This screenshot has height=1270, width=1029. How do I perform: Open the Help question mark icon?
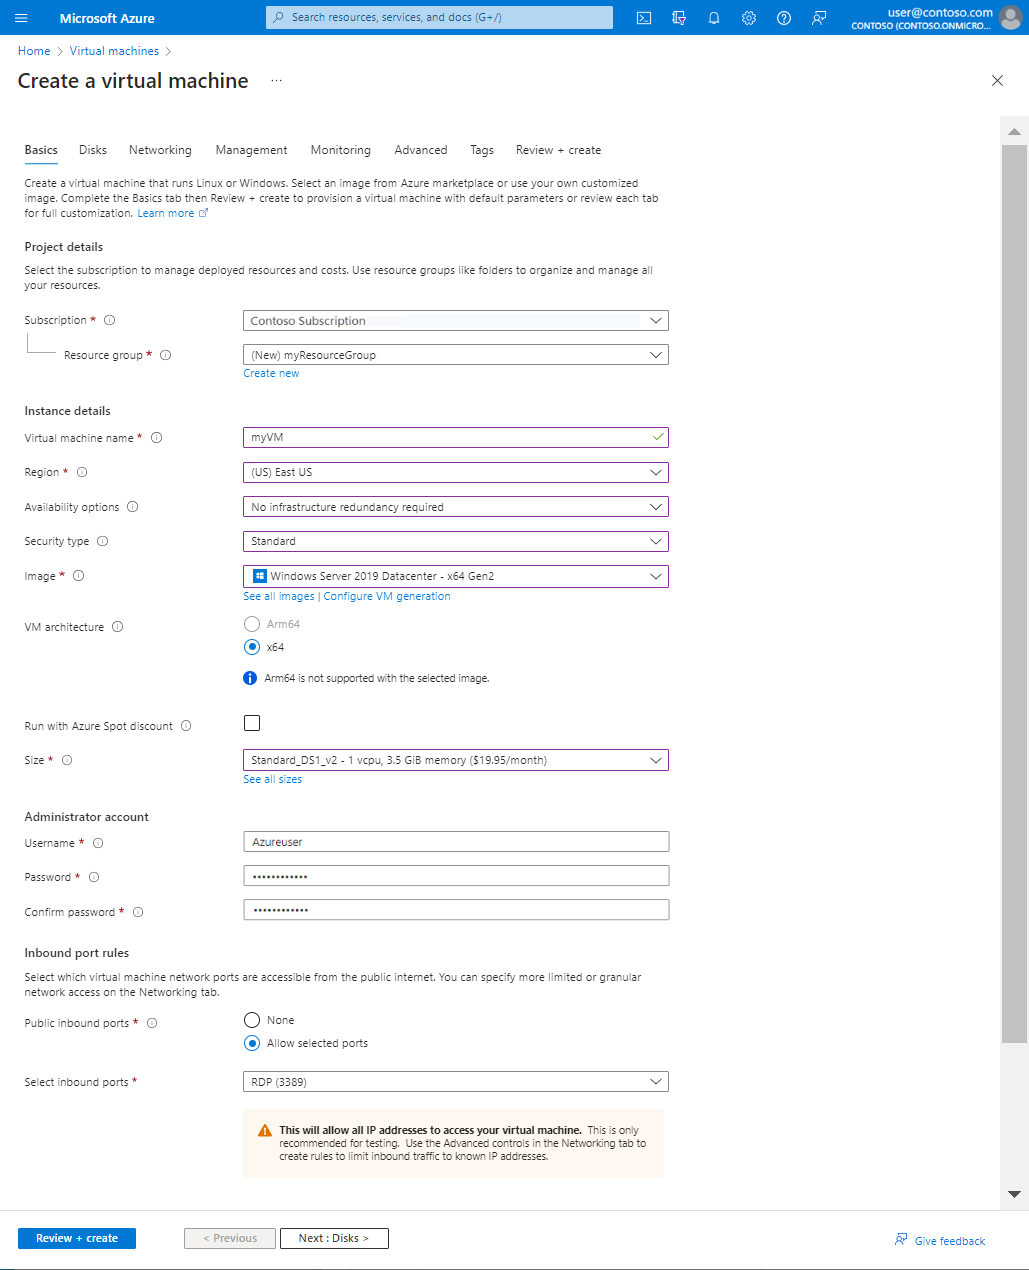click(784, 18)
